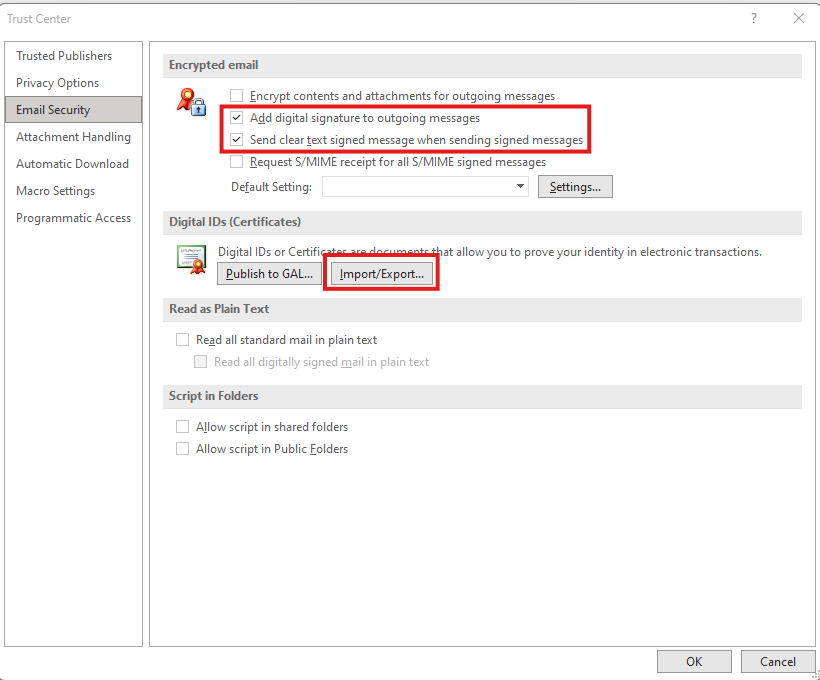The image size is (820, 680).
Task: Switch to Attachment Handling settings
Action: click(x=73, y=137)
